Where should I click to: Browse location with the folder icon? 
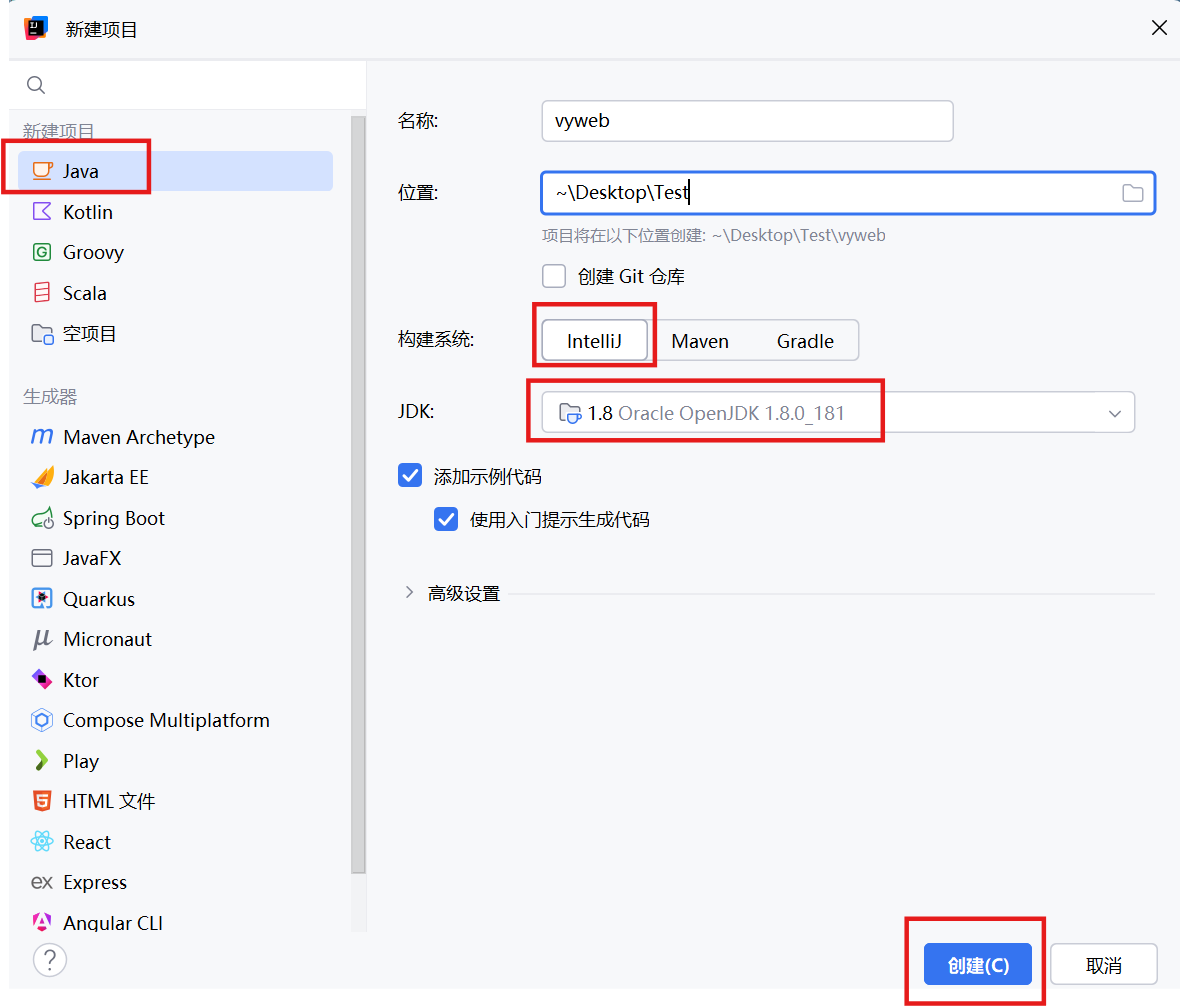[x=1133, y=193]
